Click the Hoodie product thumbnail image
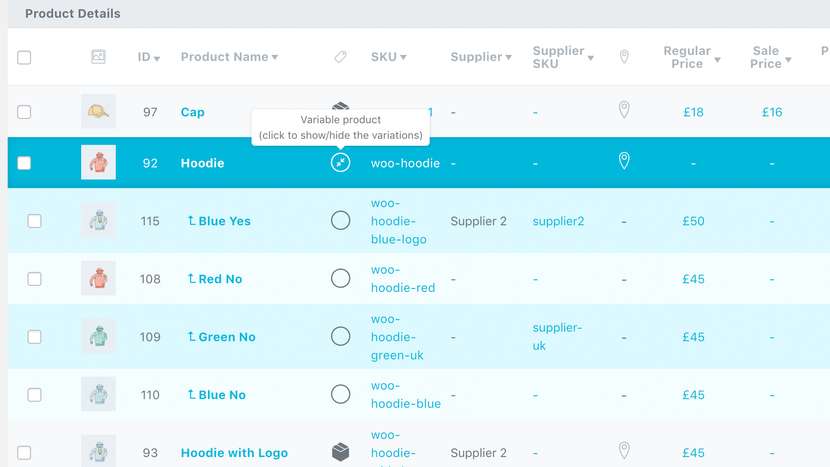Screen dimensions: 830x467 tap(98, 162)
